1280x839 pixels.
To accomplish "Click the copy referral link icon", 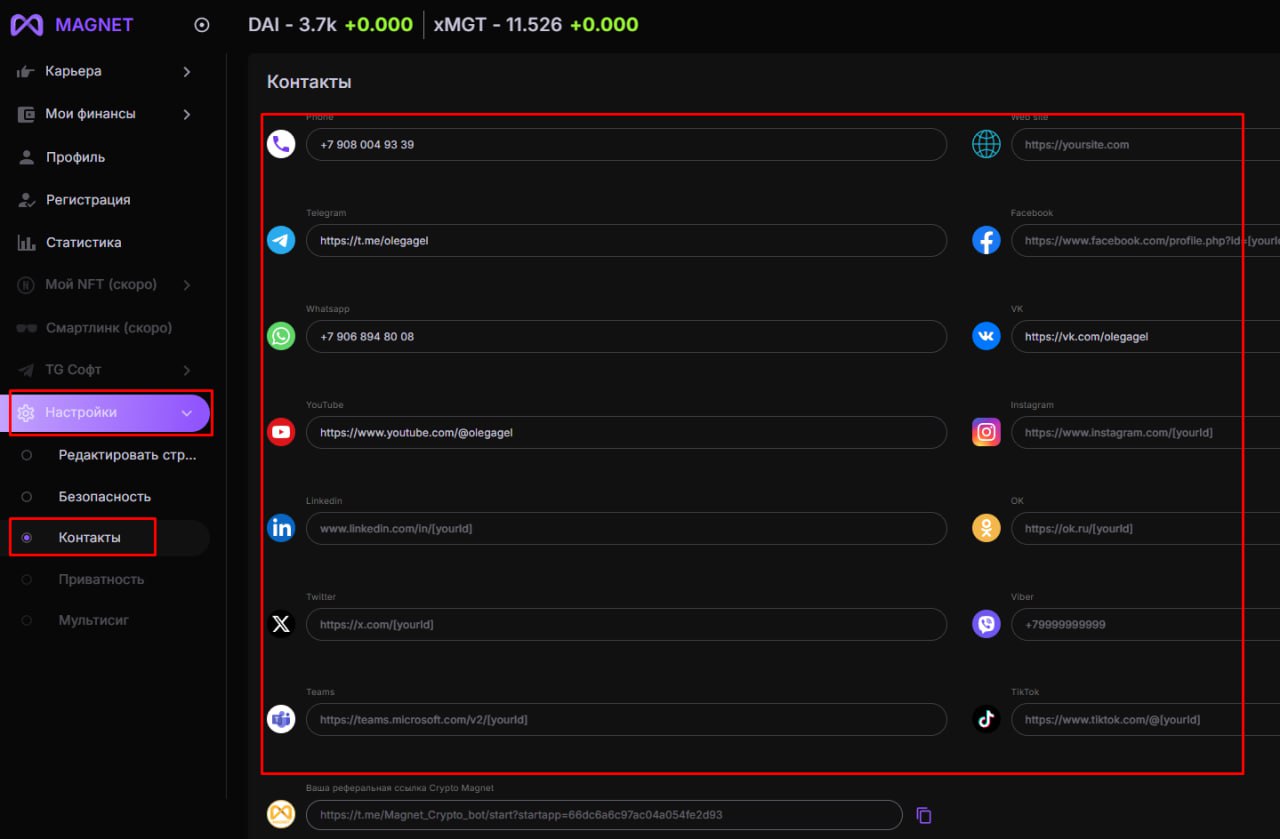I will tap(924, 815).
